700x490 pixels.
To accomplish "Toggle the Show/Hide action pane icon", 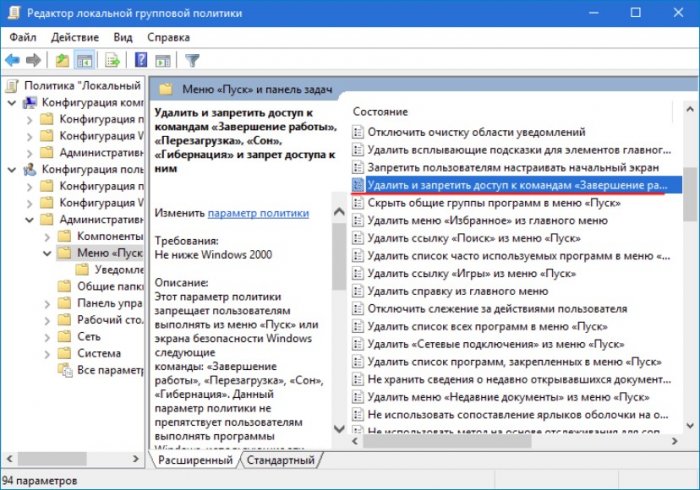I will 162,60.
